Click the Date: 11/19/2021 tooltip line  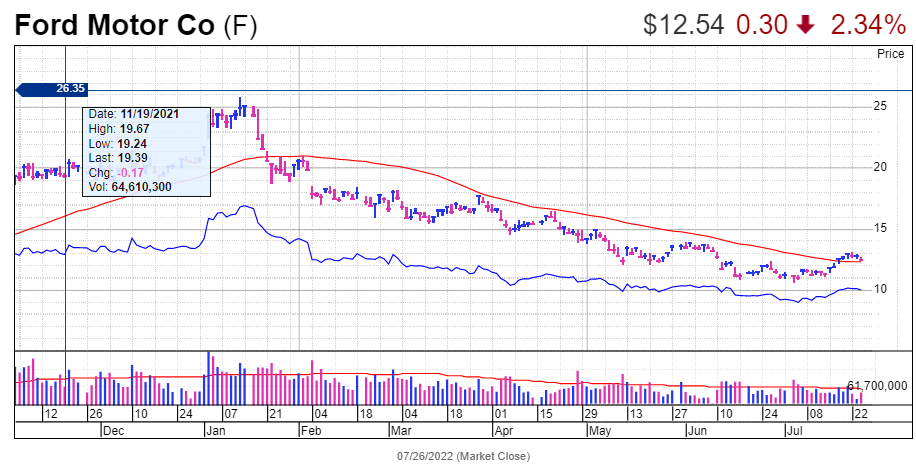(134, 114)
